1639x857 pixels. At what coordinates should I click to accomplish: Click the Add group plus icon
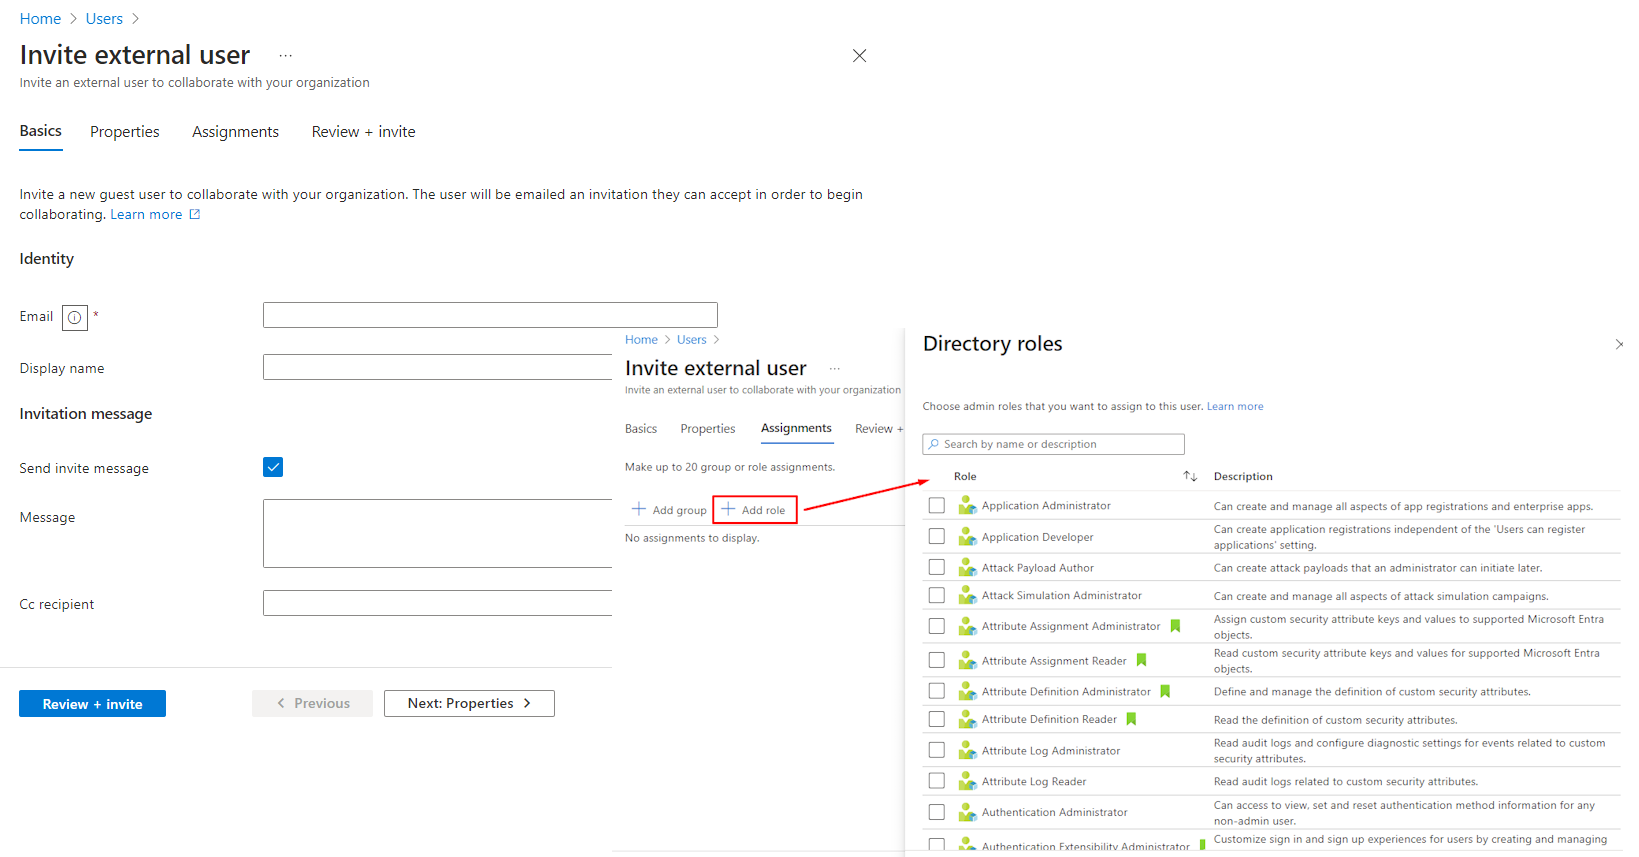639,510
